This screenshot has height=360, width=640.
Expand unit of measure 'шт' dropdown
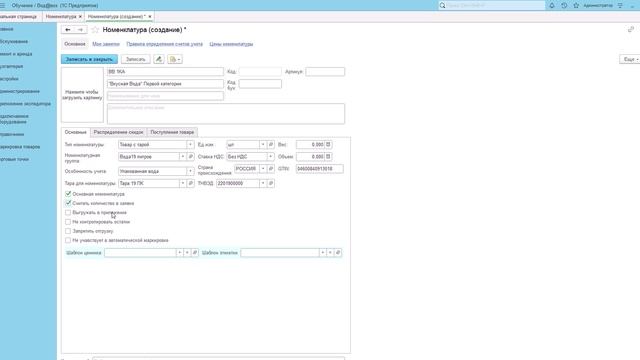pos(263,144)
